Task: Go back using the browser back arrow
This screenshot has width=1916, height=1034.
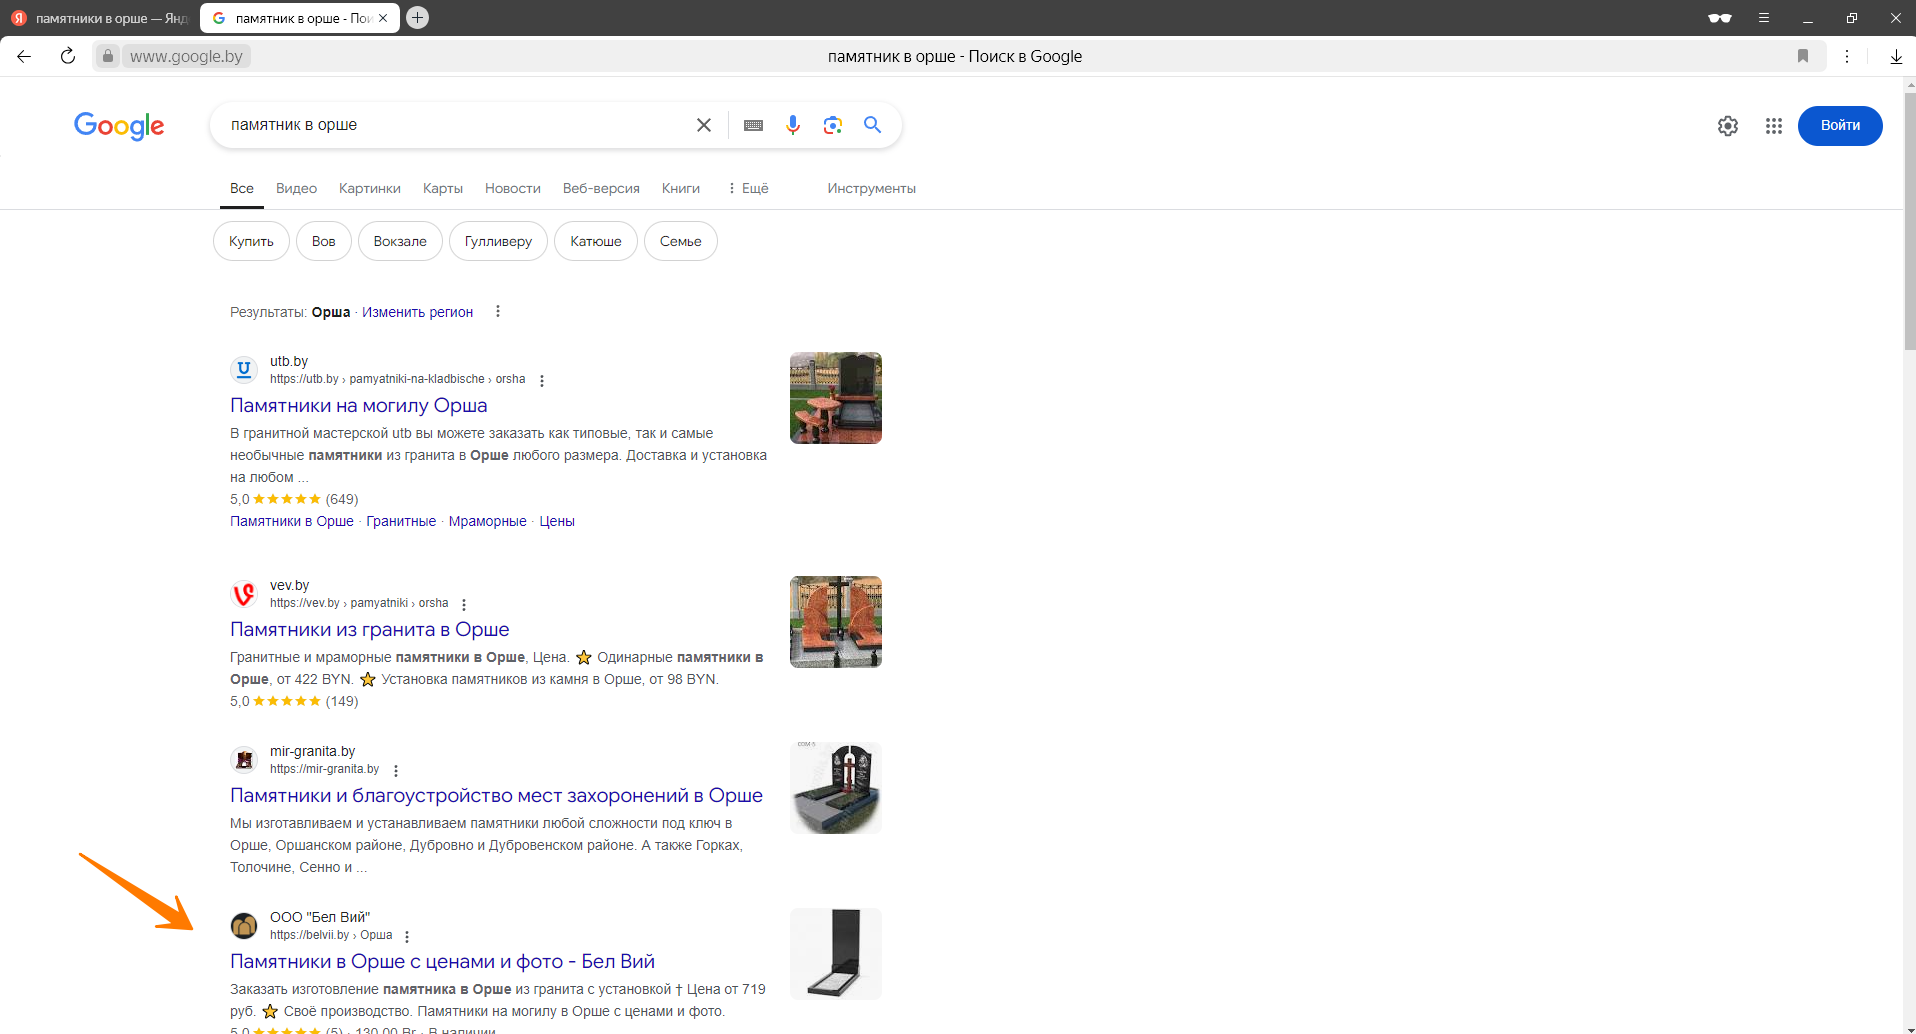Action: (x=24, y=56)
